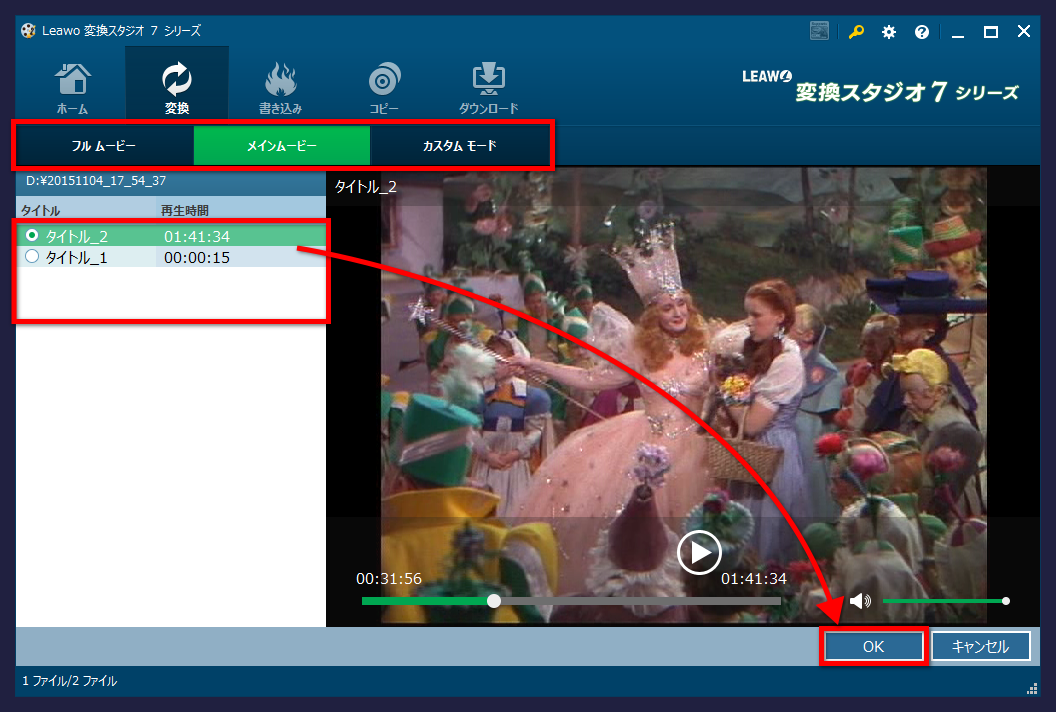Select the タイトル_2 radio button
This screenshot has width=1056, height=712.
(32, 236)
